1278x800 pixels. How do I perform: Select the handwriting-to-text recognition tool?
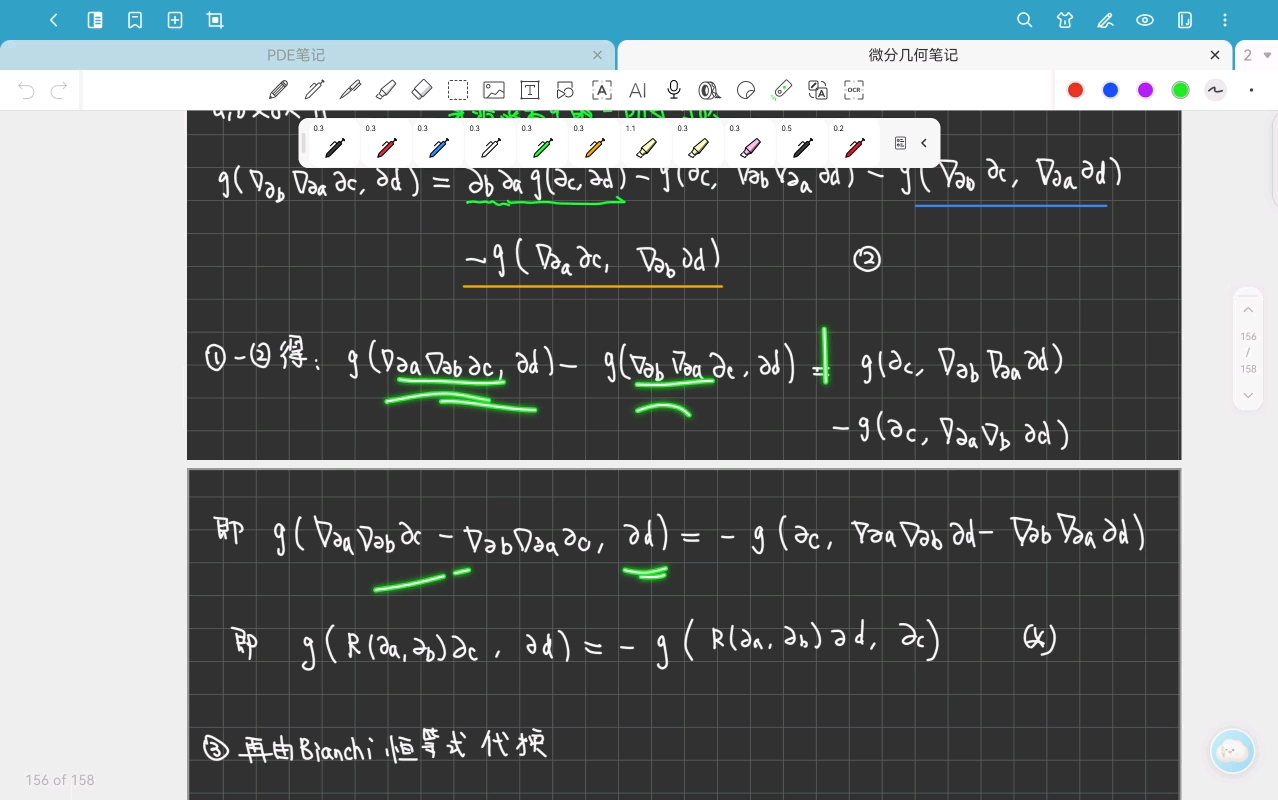click(602, 90)
